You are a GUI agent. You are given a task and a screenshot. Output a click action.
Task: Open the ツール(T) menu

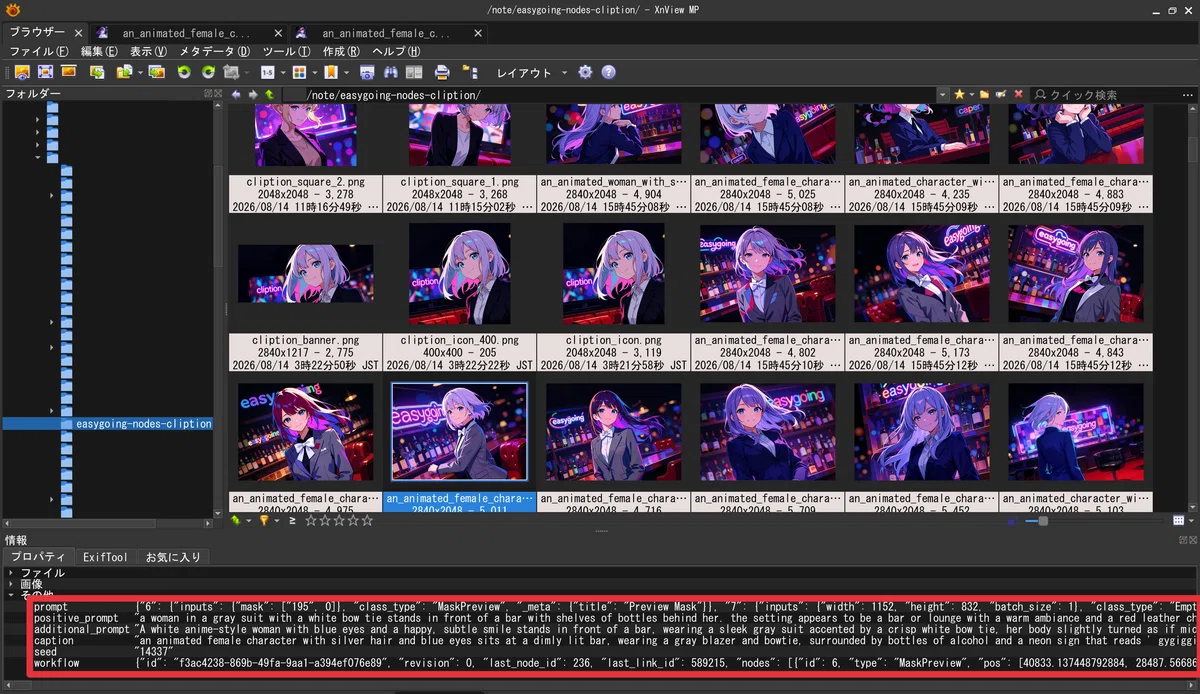click(286, 51)
